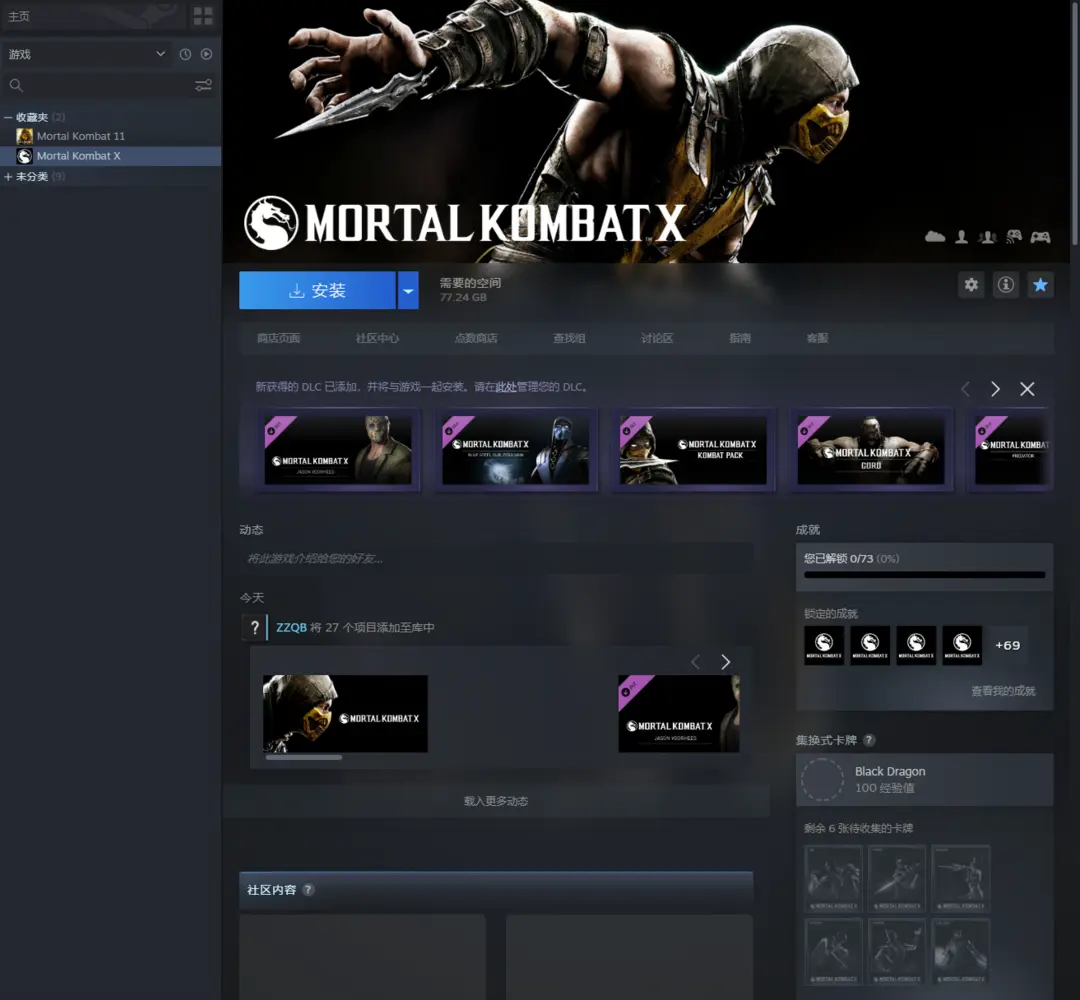Screen dimensions: 1080x1000
Task: Open the 游戏 filter dropdown
Action: [x=86, y=54]
